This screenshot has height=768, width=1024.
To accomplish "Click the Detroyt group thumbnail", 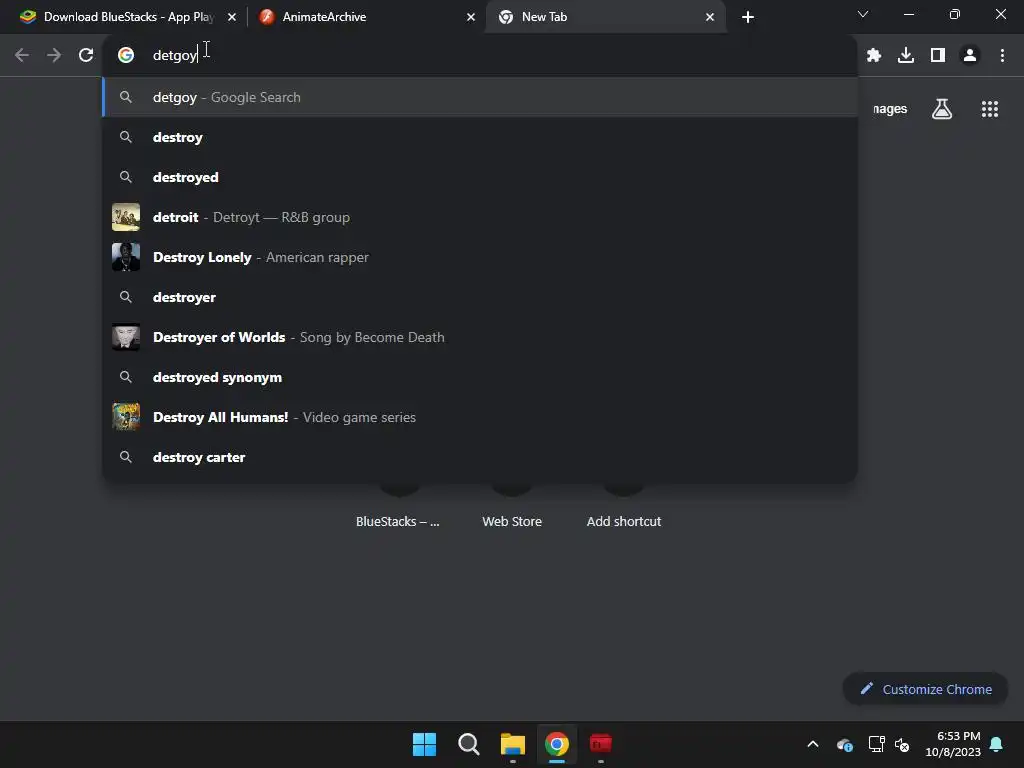I will 126,217.
